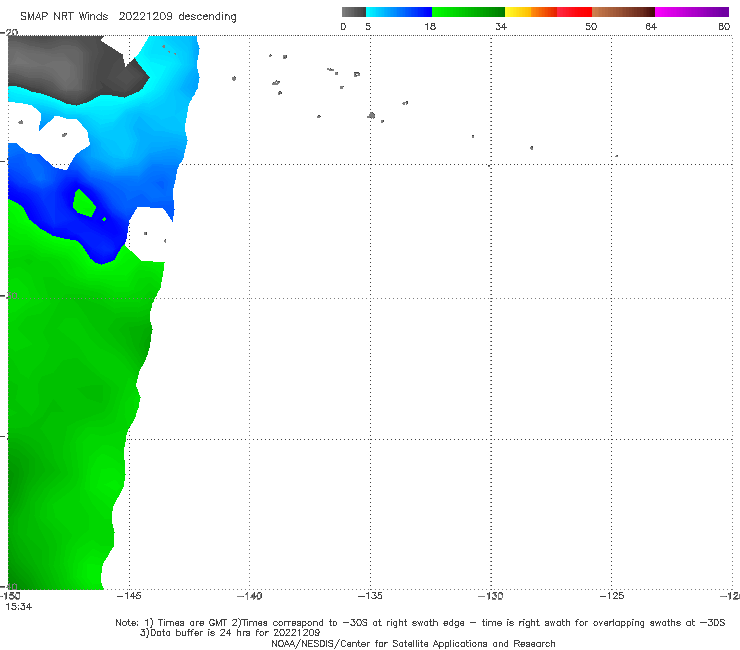Click the magenta-purple 64-80 color bar segment
Viewport: 740px width, 650px height.
(x=692, y=12)
